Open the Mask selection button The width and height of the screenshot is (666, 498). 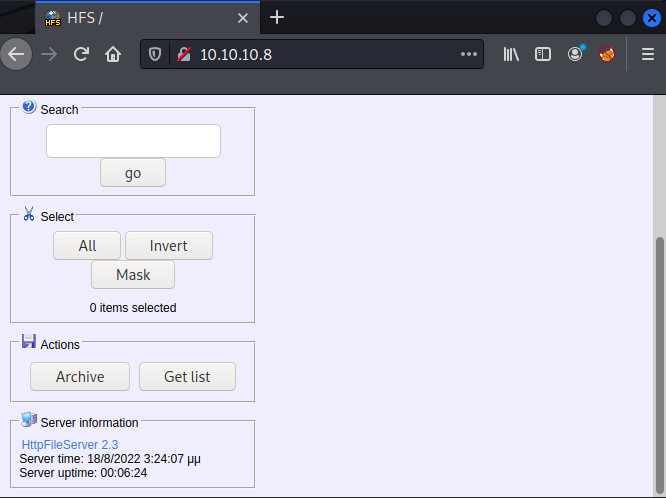133,275
